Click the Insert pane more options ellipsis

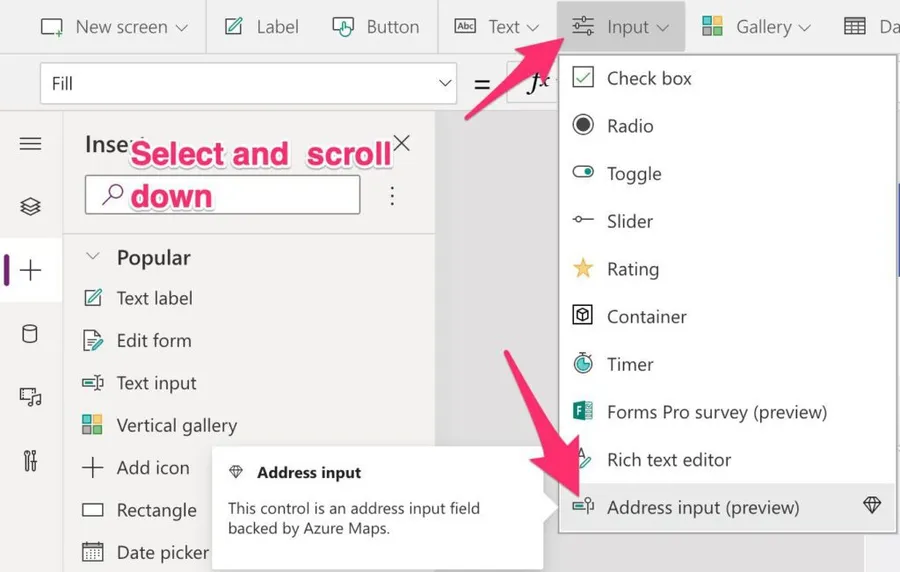pyautogui.click(x=392, y=196)
